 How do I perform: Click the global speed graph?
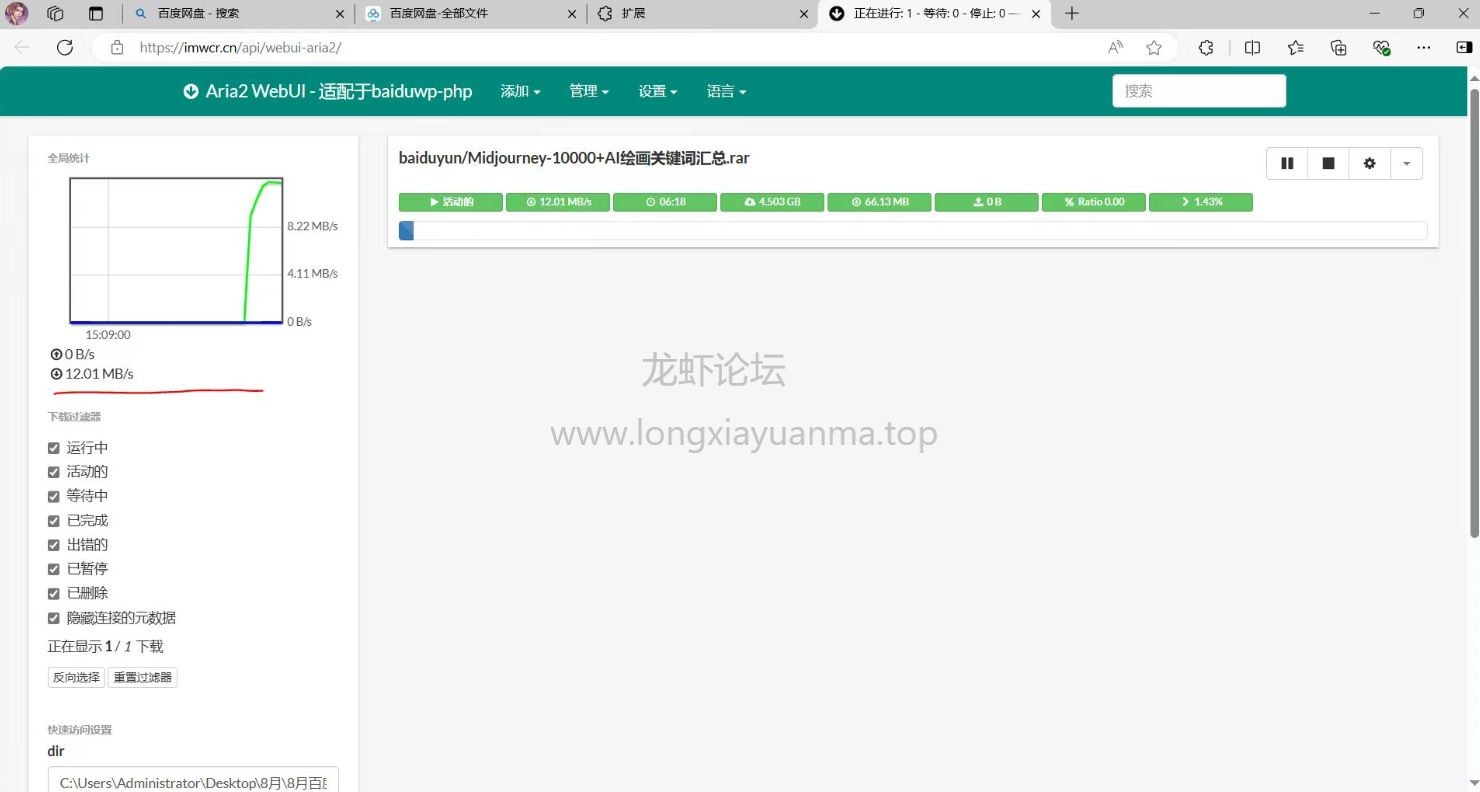(176, 251)
